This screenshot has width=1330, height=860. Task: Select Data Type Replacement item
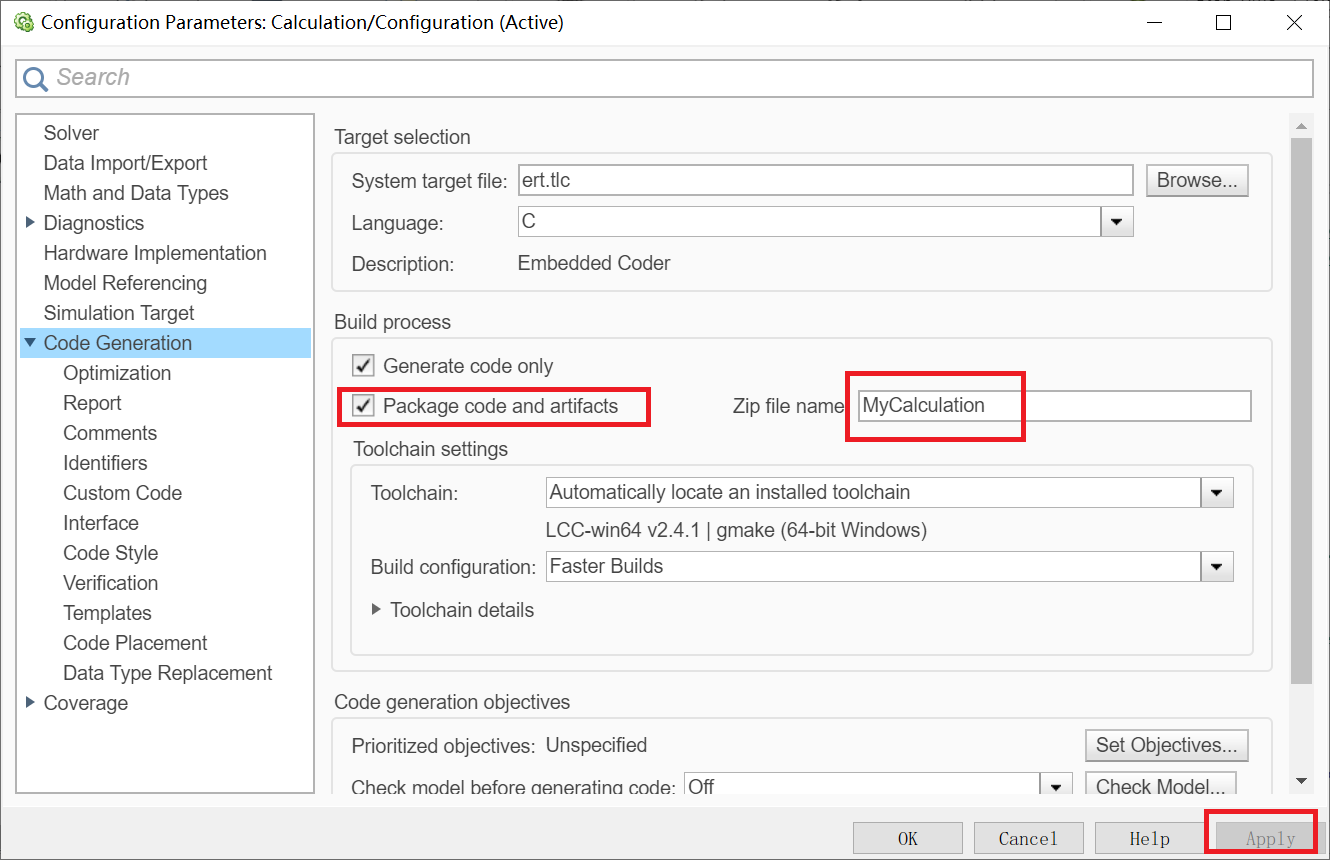click(167, 673)
